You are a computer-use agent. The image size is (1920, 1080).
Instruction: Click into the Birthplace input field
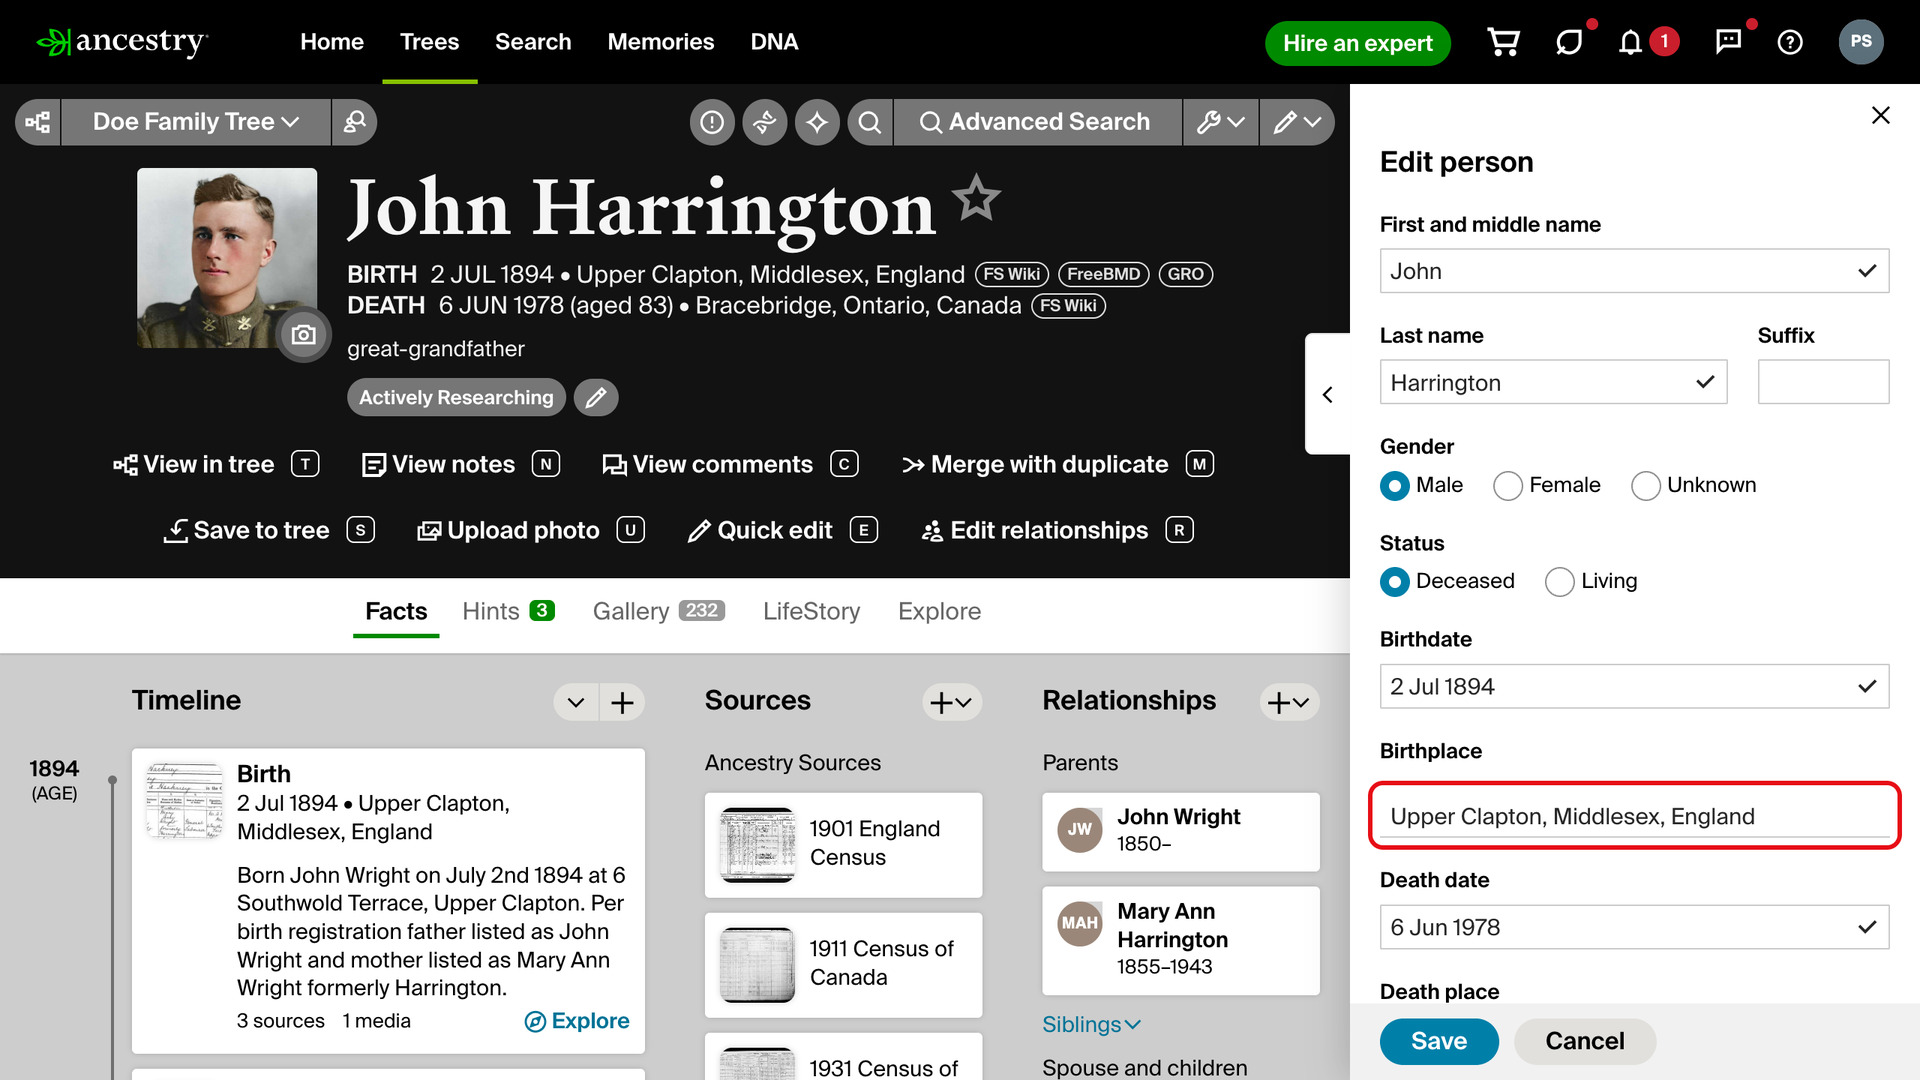(1634, 816)
